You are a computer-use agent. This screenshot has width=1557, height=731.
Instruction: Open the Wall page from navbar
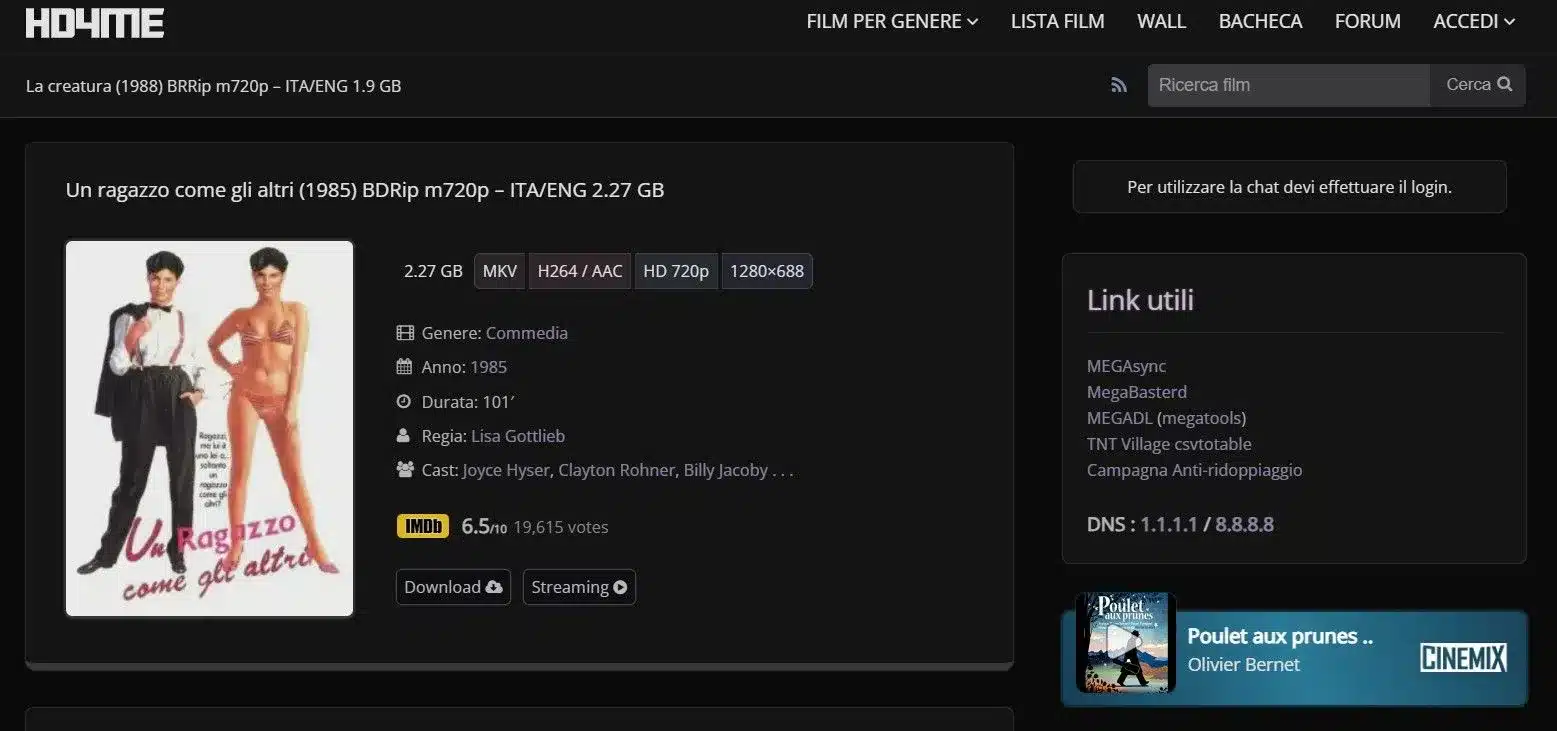(x=1161, y=22)
